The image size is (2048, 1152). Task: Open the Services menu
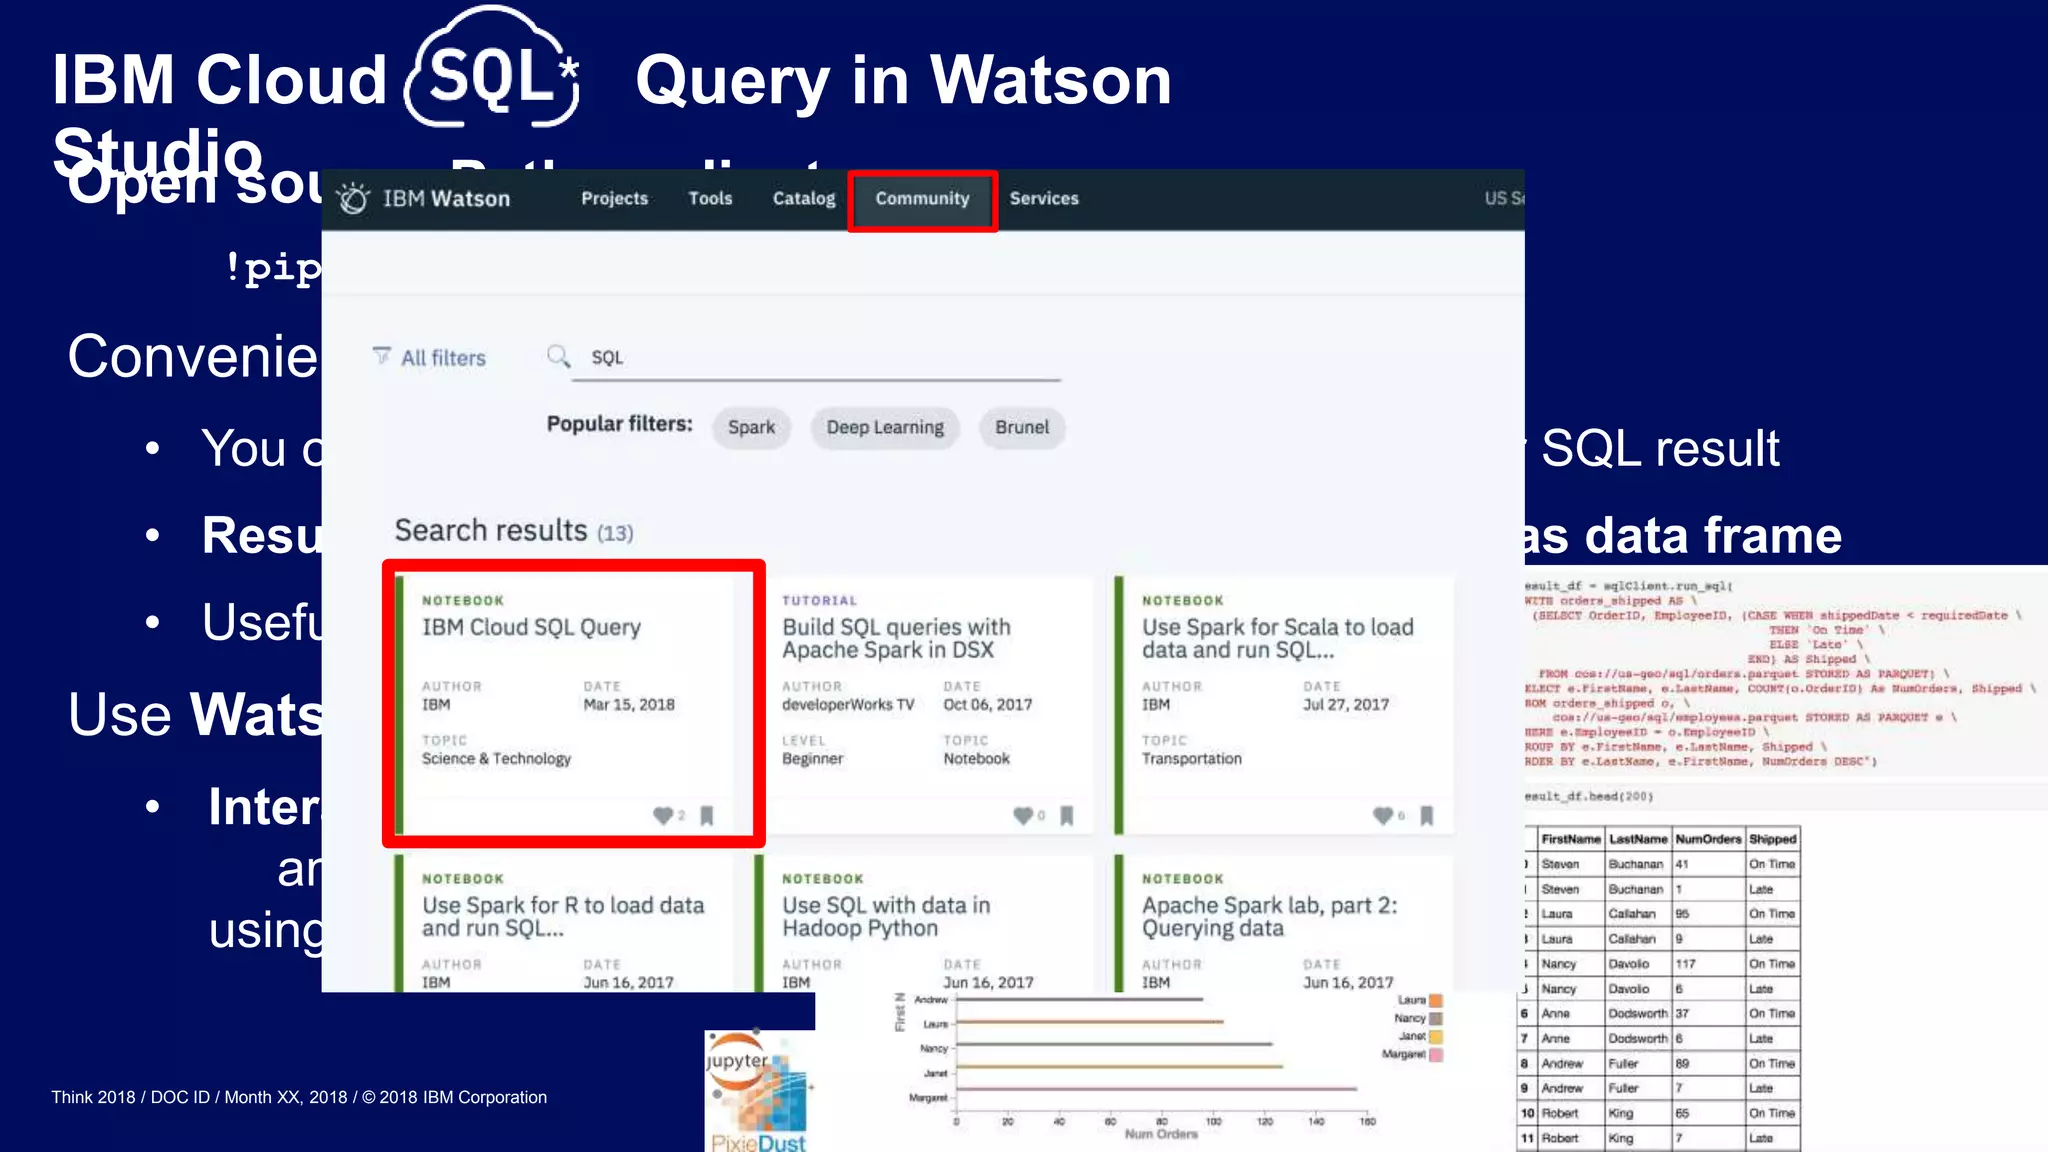click(1044, 198)
